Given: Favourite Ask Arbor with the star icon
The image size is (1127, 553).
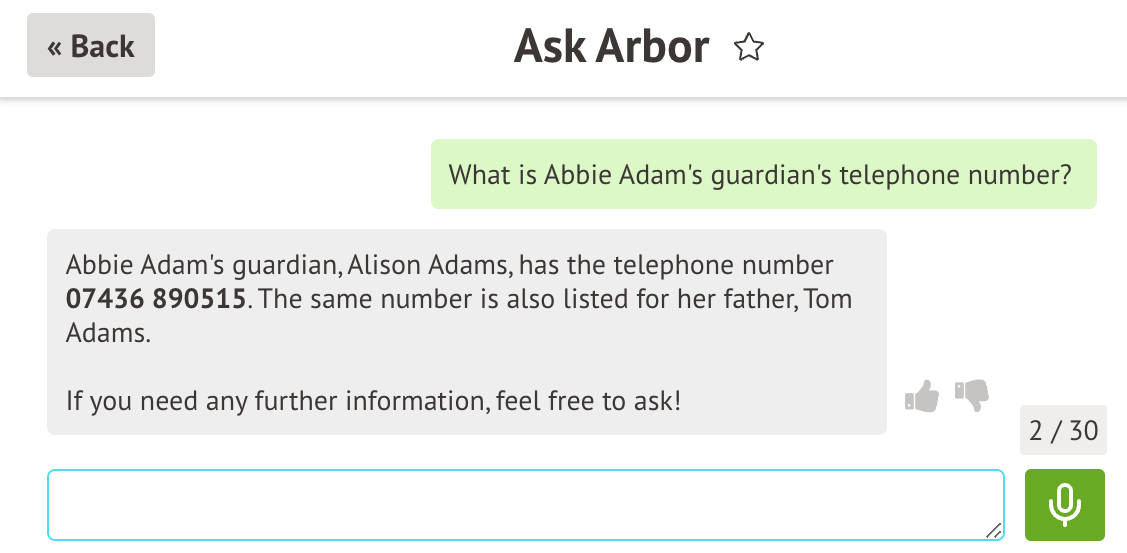Looking at the screenshot, I should pos(748,47).
